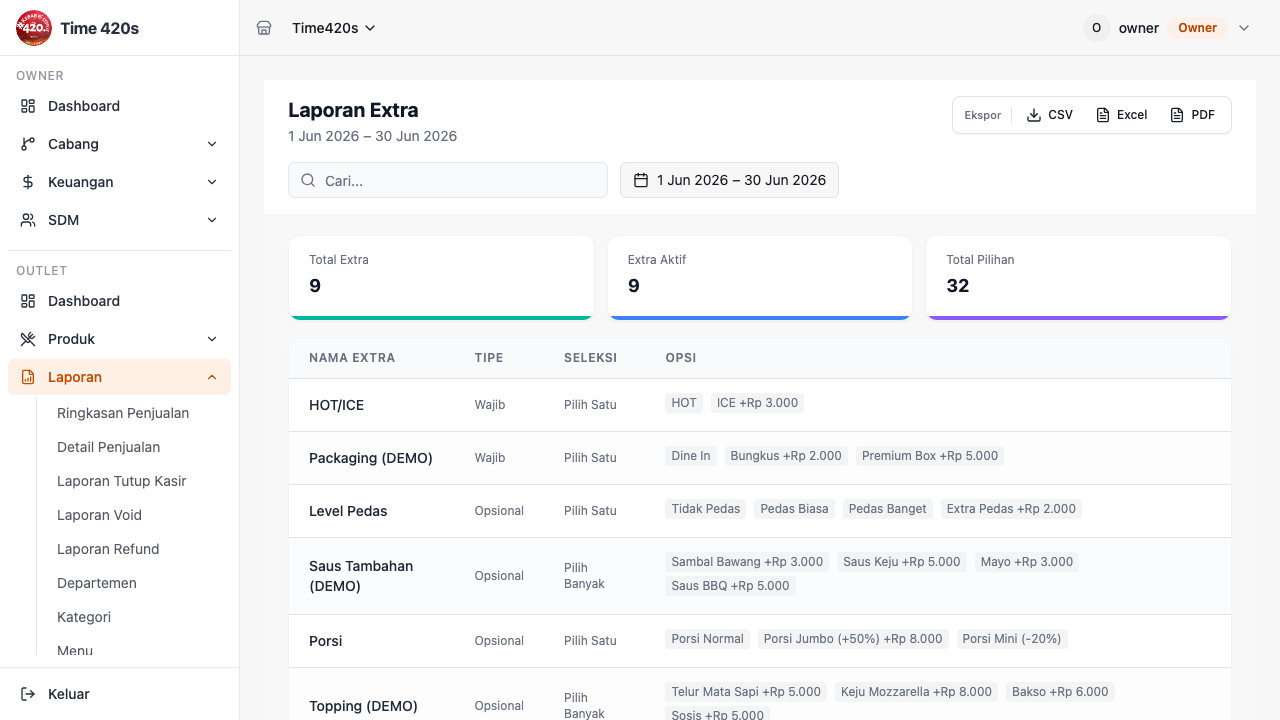The height and width of the screenshot is (720, 1280).
Task: Click the Time 420s logo image
Action: click(x=34, y=28)
